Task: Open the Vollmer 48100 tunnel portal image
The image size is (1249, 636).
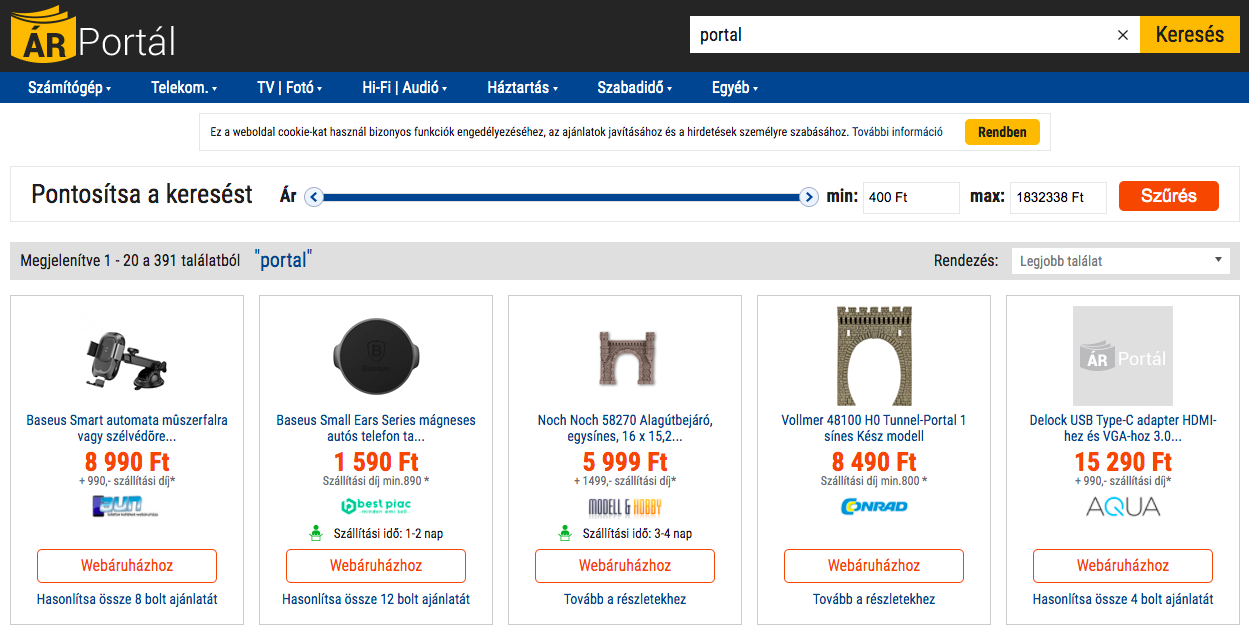Action: (874, 355)
